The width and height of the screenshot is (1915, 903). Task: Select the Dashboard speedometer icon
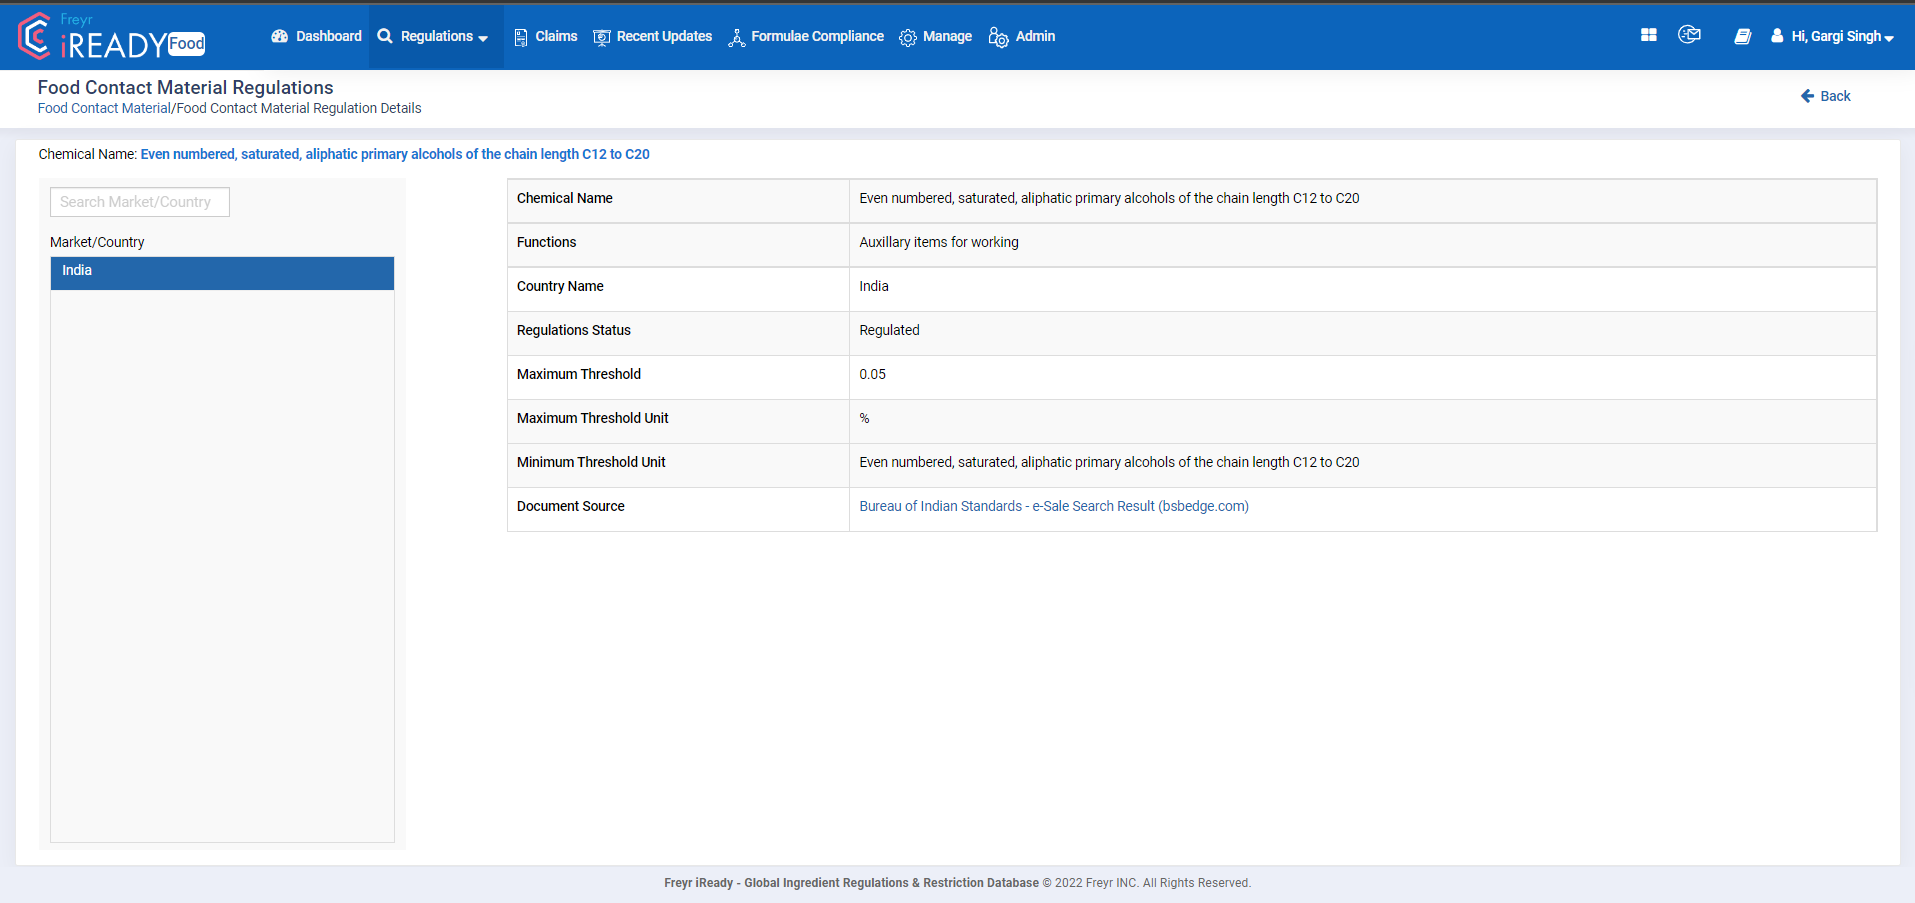(x=278, y=36)
